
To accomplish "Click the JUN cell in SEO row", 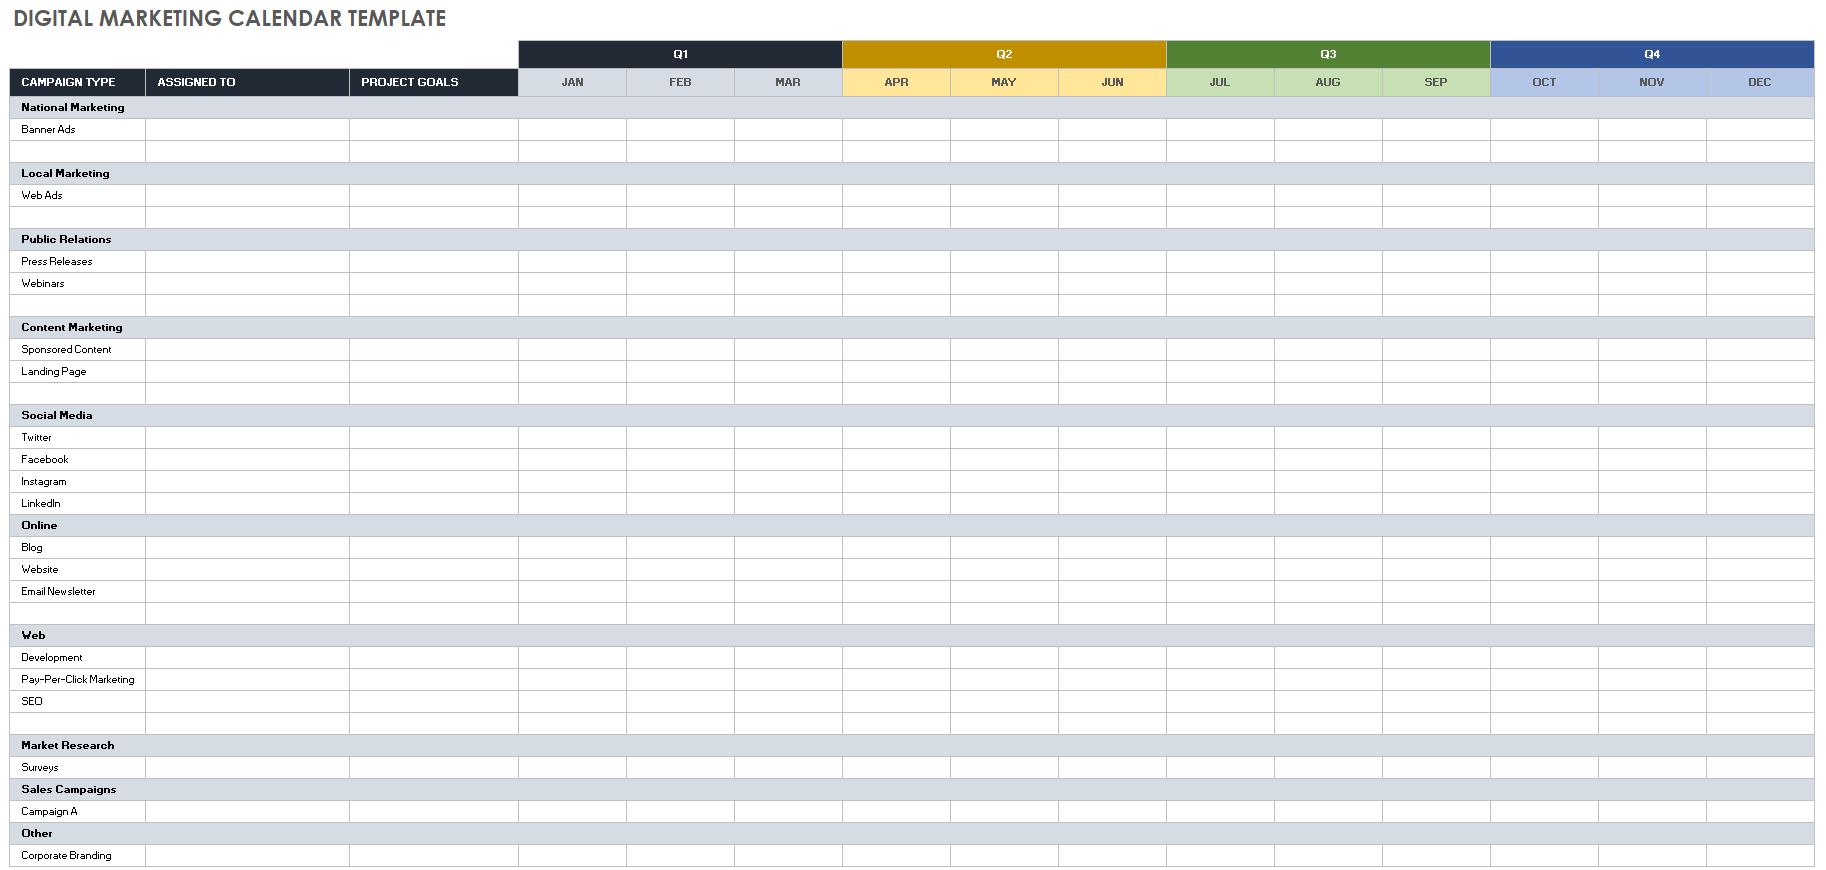I will pyautogui.click(x=1112, y=701).
